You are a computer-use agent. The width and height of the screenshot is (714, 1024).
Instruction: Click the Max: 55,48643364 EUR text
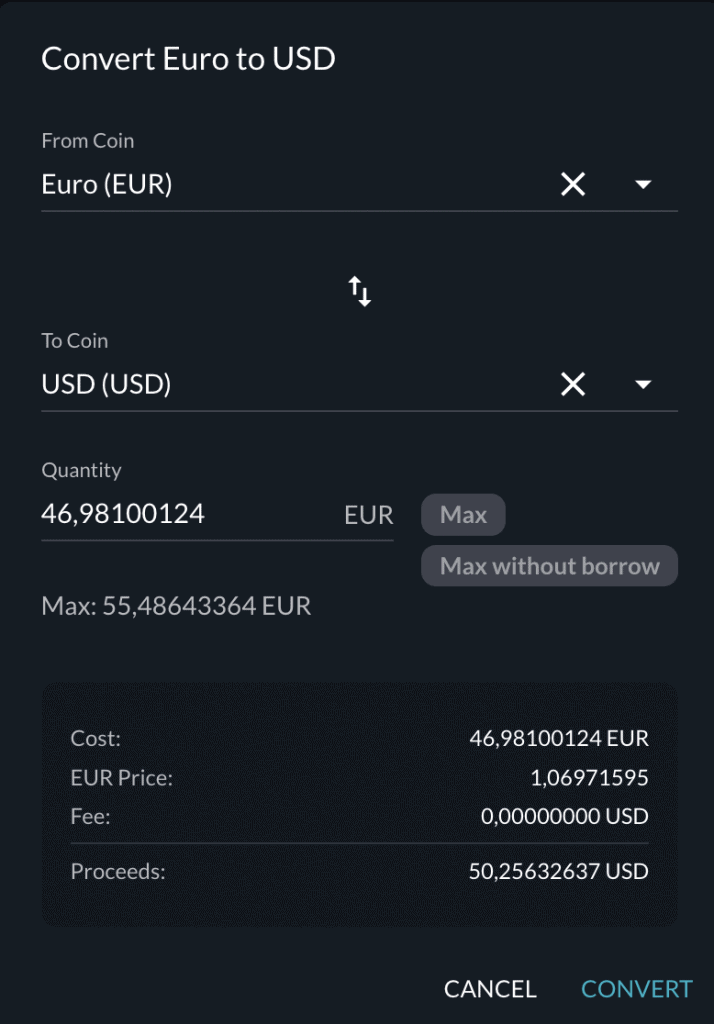coord(176,606)
